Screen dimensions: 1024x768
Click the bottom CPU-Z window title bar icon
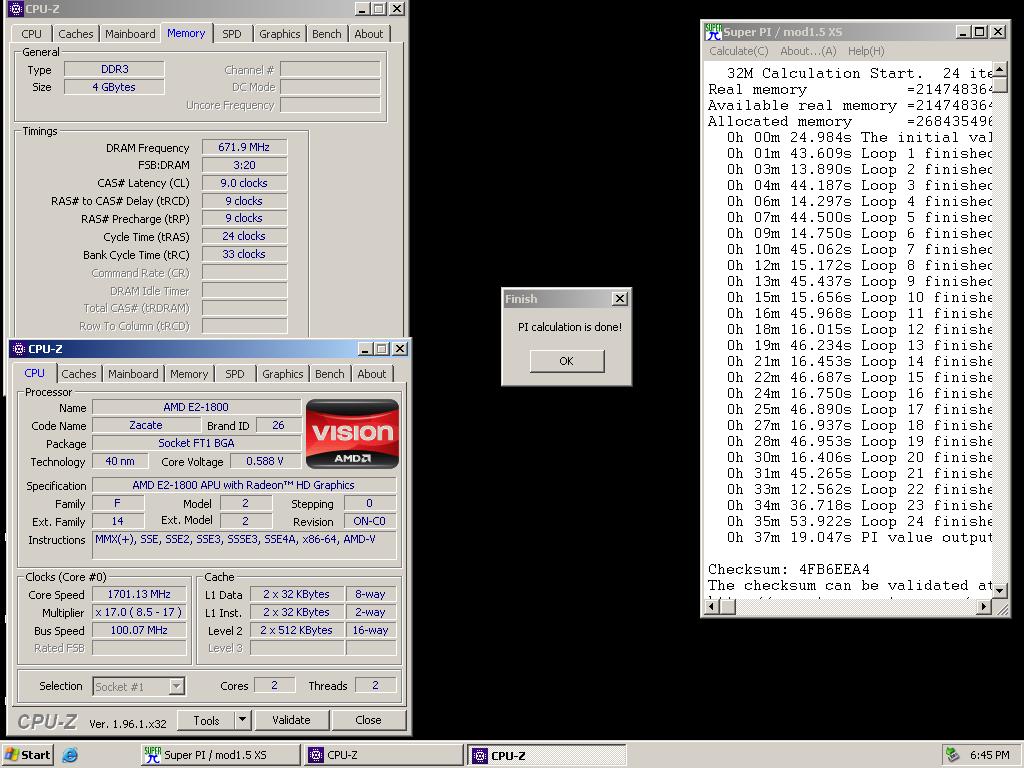[19, 349]
